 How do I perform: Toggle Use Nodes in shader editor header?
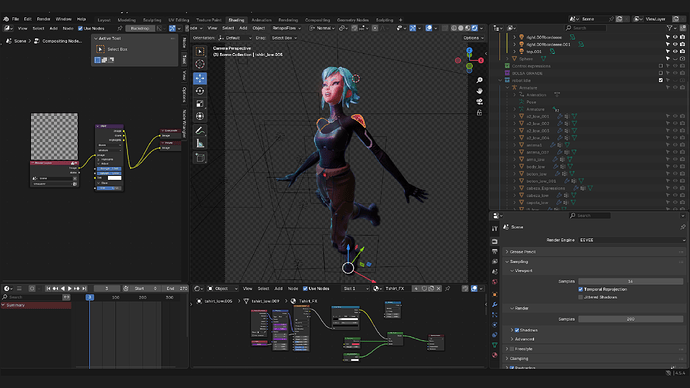tap(305, 289)
